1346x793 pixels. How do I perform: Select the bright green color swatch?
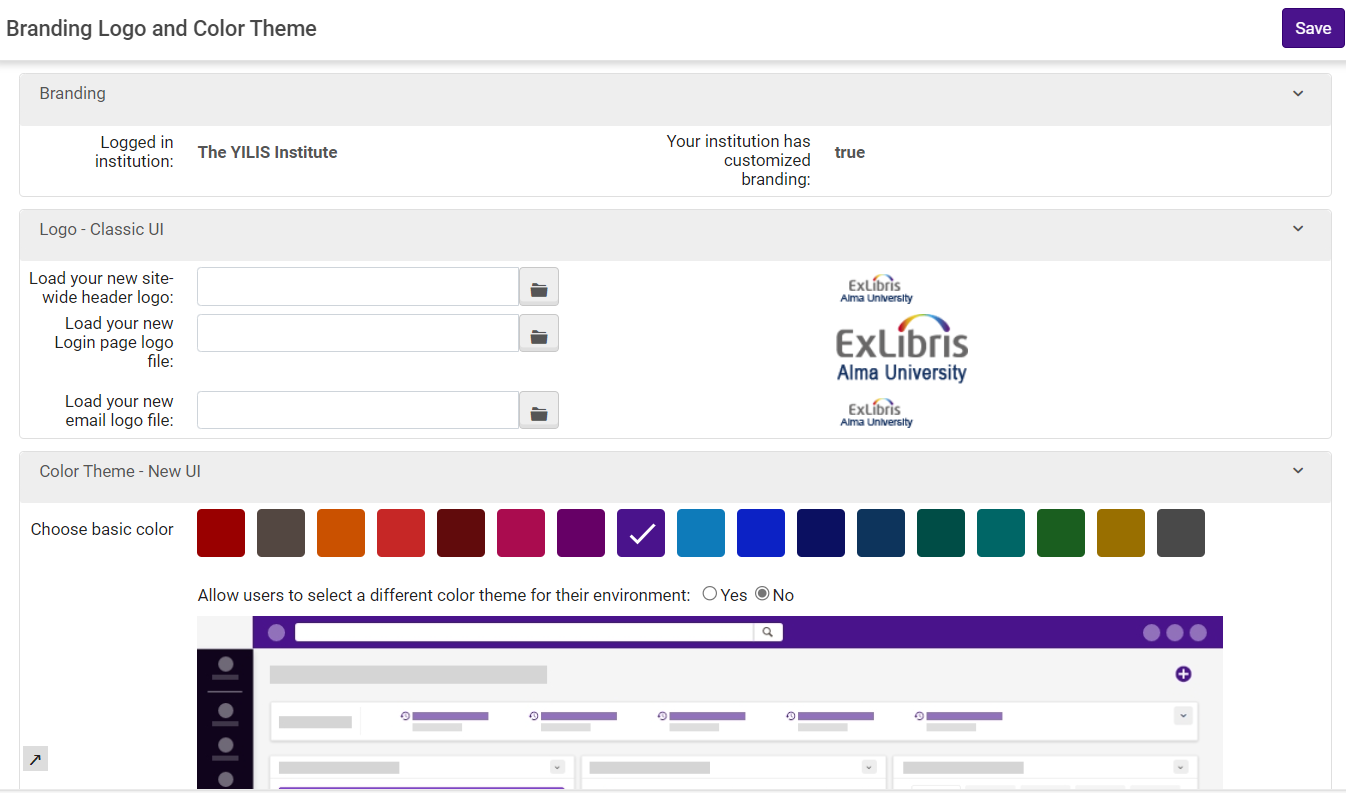point(1061,533)
